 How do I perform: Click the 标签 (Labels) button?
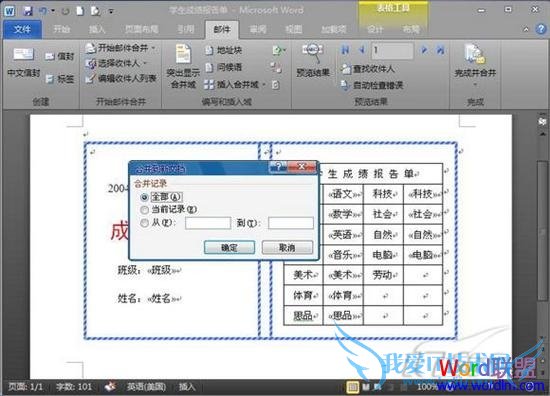(60, 79)
